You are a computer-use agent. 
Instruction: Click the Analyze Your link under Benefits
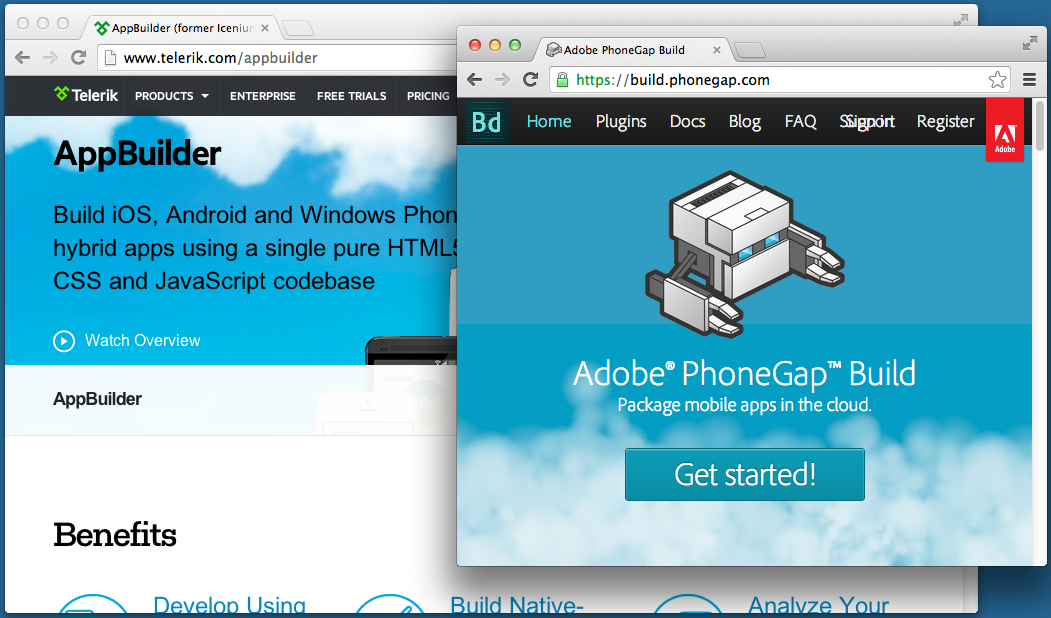818,605
